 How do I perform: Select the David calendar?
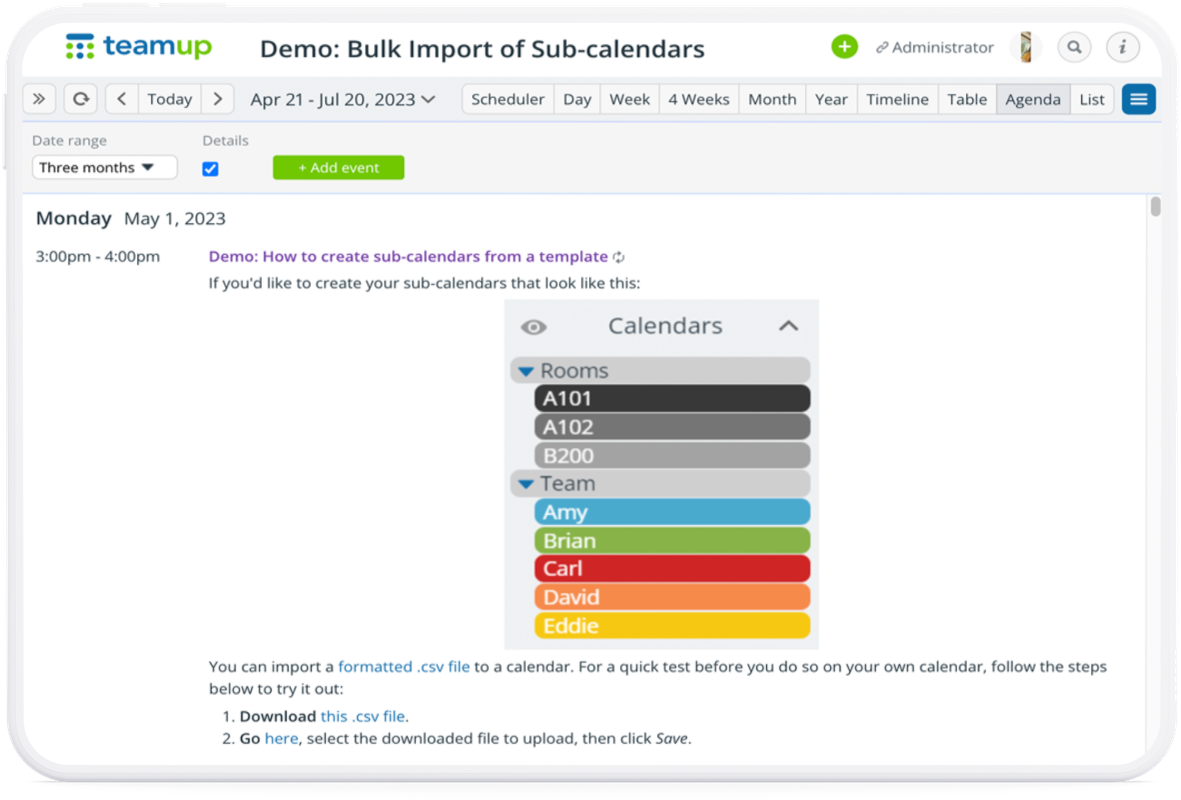click(x=672, y=597)
